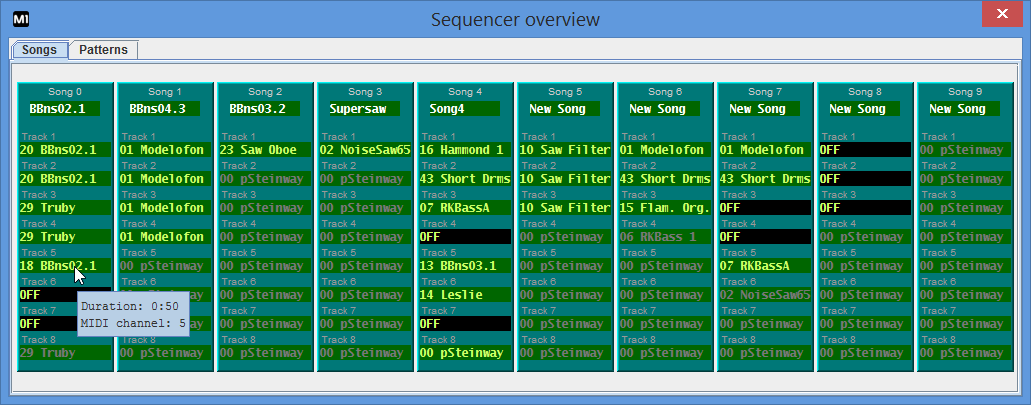Select the Songs tab
The width and height of the screenshot is (1031, 405).
point(39,50)
